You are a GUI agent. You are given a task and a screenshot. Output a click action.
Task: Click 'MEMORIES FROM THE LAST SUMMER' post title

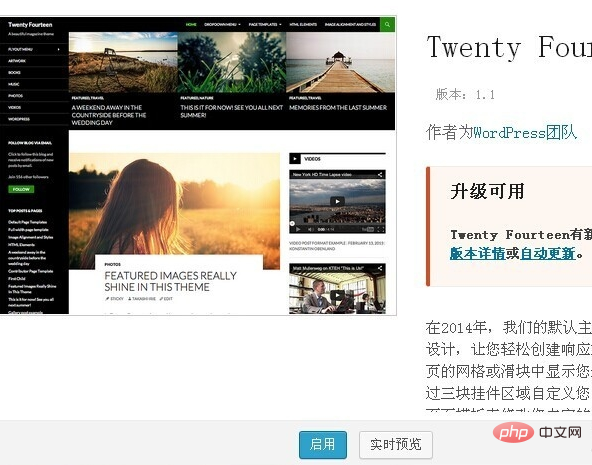pyautogui.click(x=338, y=108)
